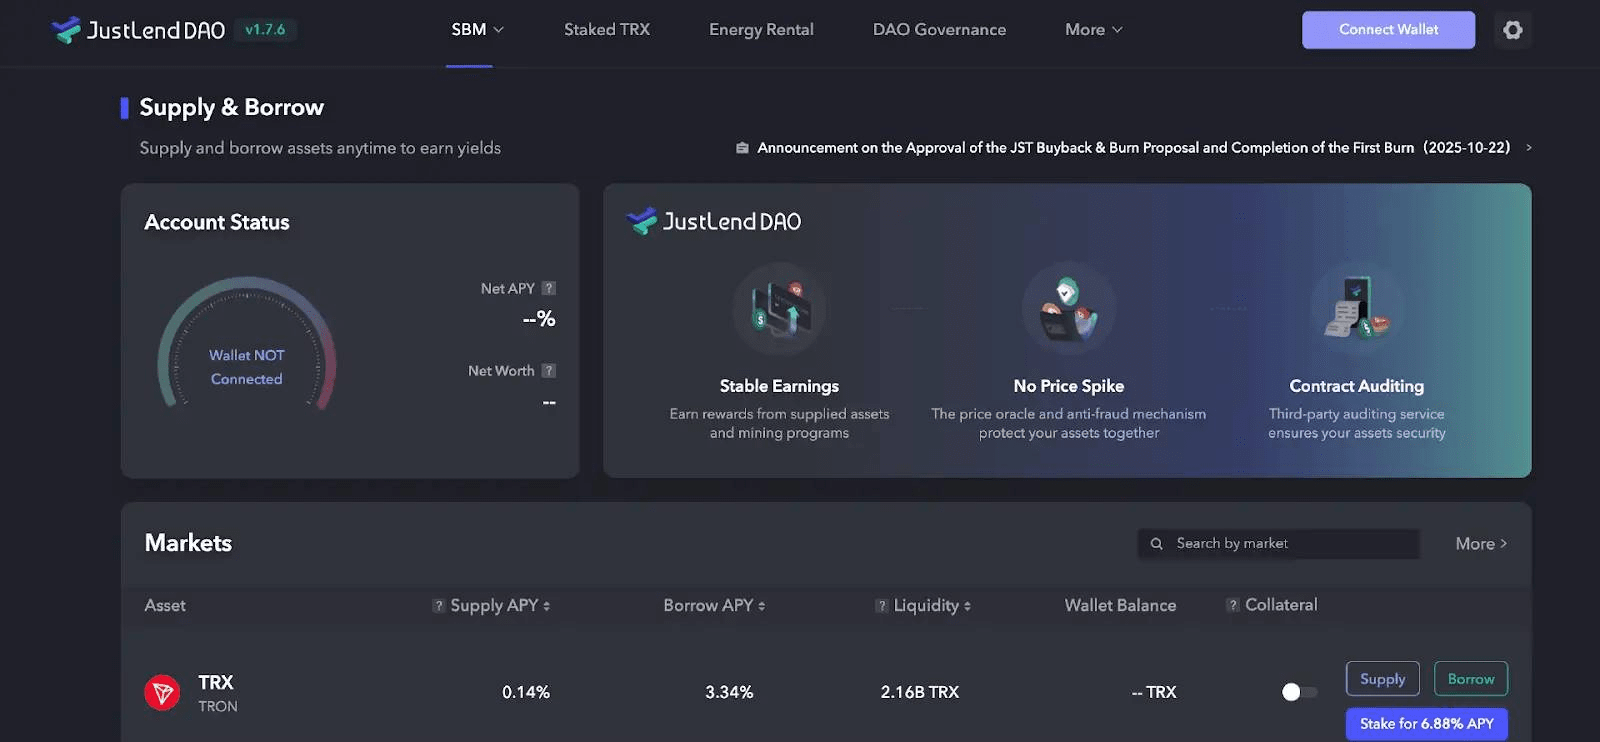Click the Search by market field
This screenshot has height=742, width=1600.
pos(1278,543)
